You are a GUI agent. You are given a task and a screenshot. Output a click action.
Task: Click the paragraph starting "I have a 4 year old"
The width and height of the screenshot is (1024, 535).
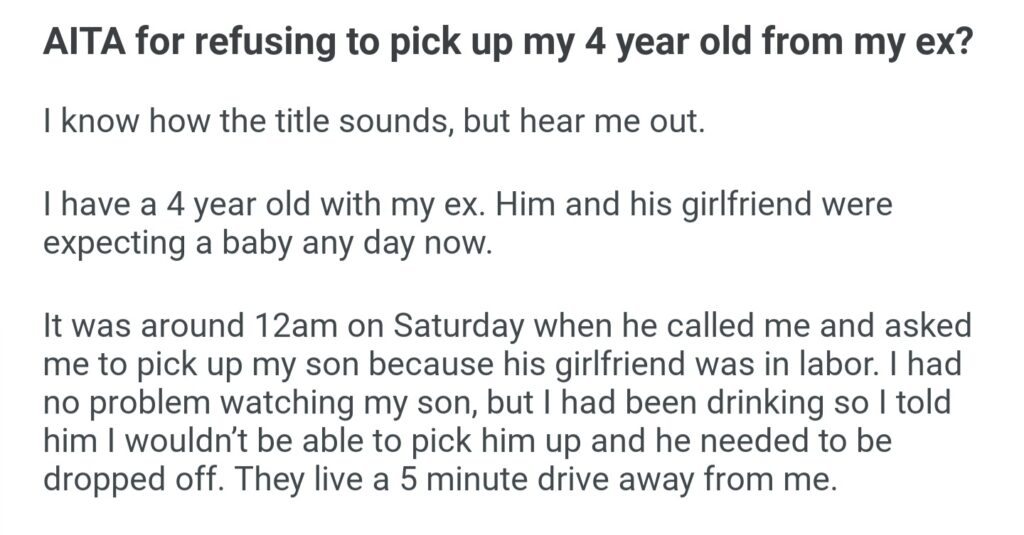(467, 225)
